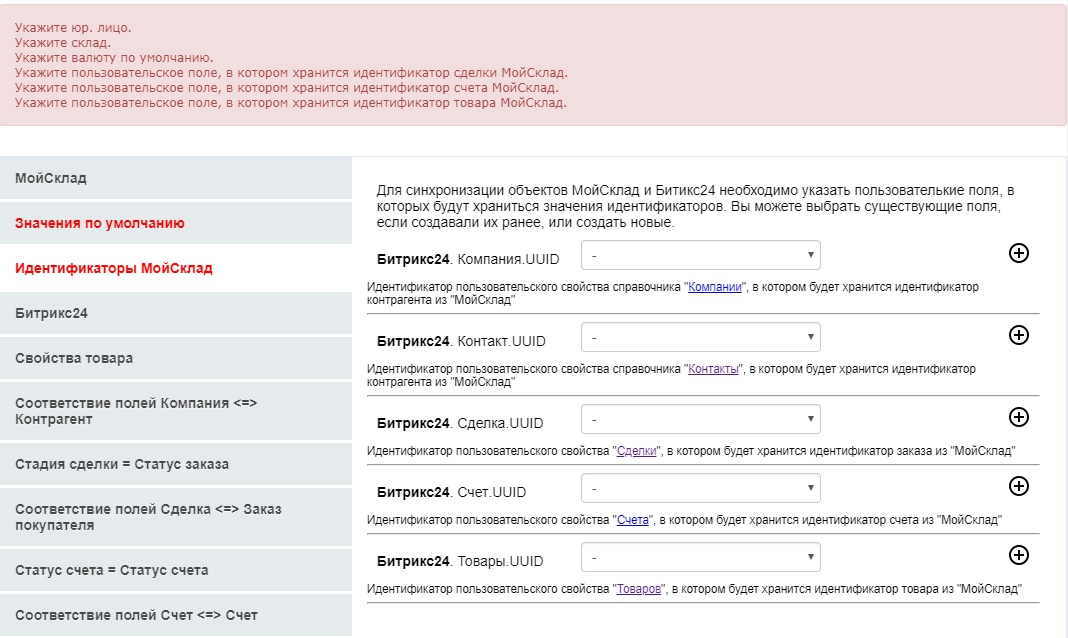1068x638 pixels.
Task: Open Статус счета = Статус счета tab
Action: (175, 570)
